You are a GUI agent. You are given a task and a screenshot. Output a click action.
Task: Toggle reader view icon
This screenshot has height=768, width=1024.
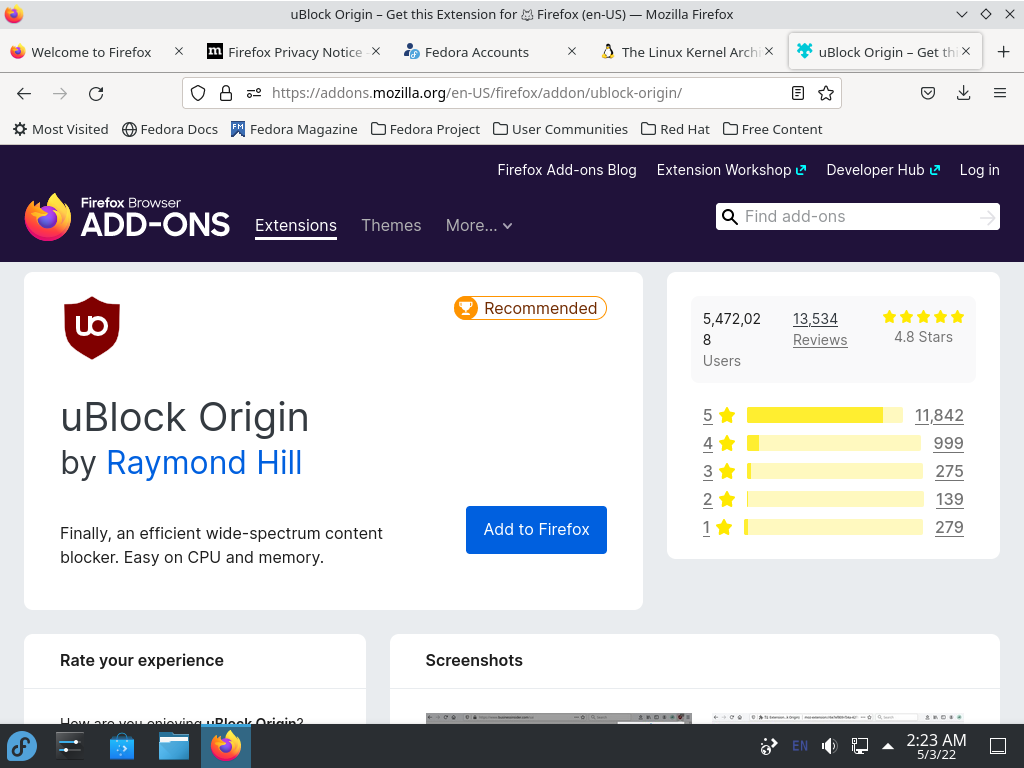pos(797,93)
